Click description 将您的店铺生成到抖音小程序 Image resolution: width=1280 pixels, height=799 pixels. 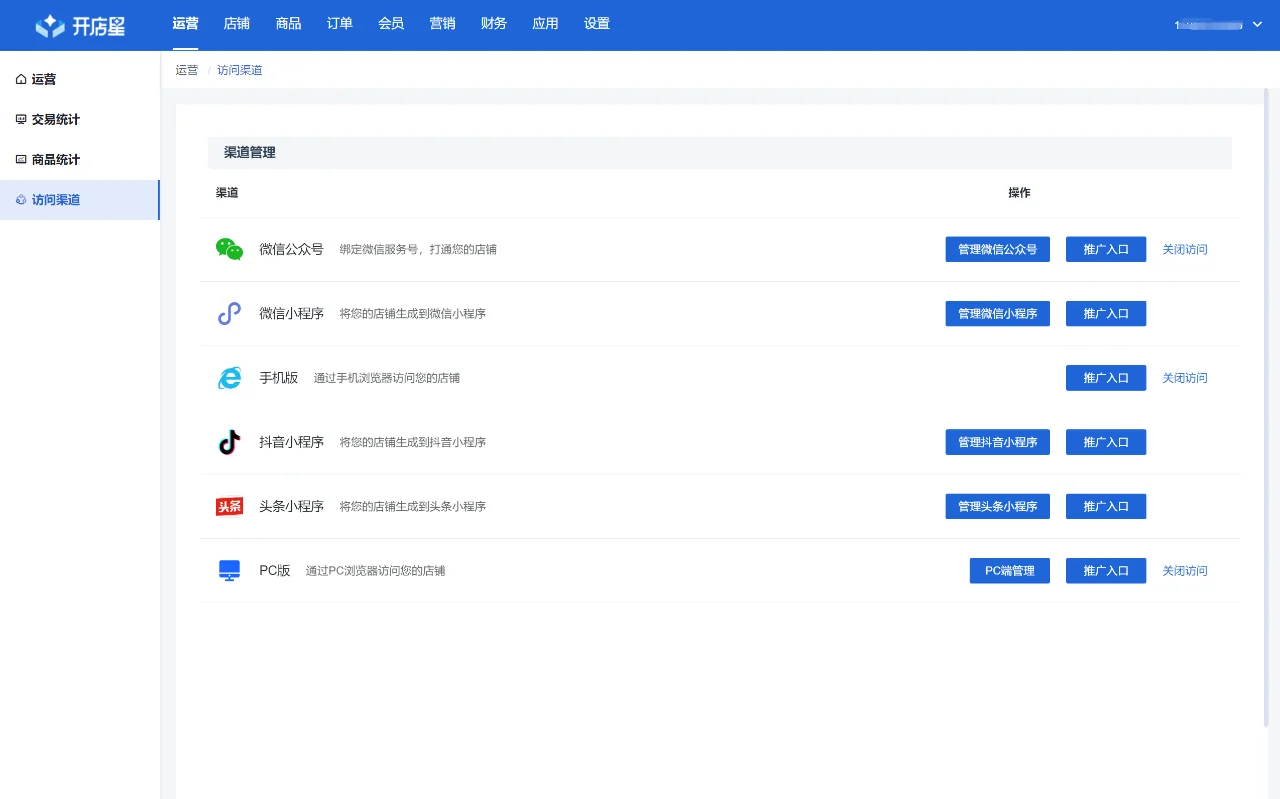click(x=412, y=442)
